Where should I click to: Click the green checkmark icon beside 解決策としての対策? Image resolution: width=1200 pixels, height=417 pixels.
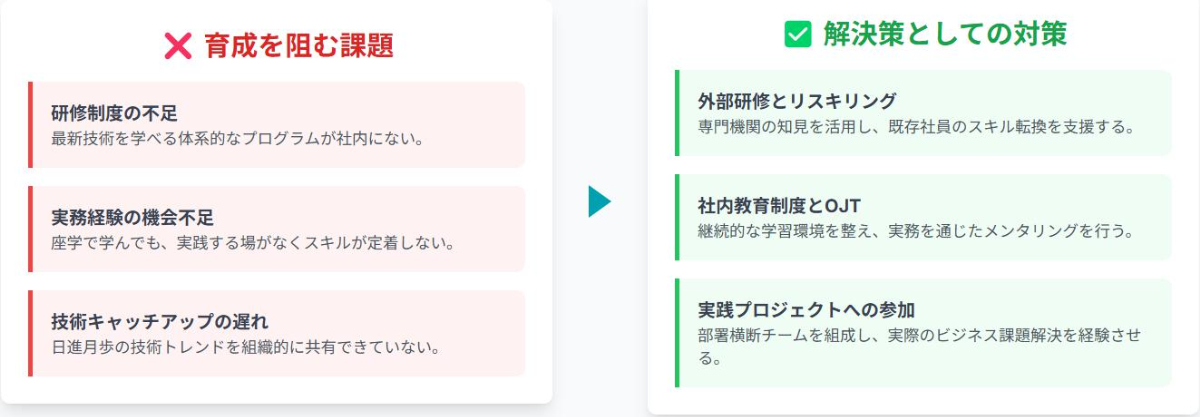point(797,35)
